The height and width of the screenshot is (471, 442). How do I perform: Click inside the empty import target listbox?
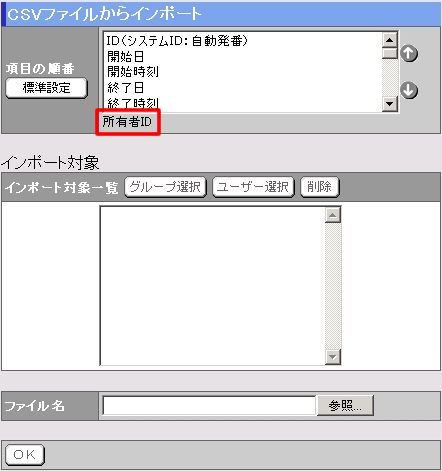(213, 286)
